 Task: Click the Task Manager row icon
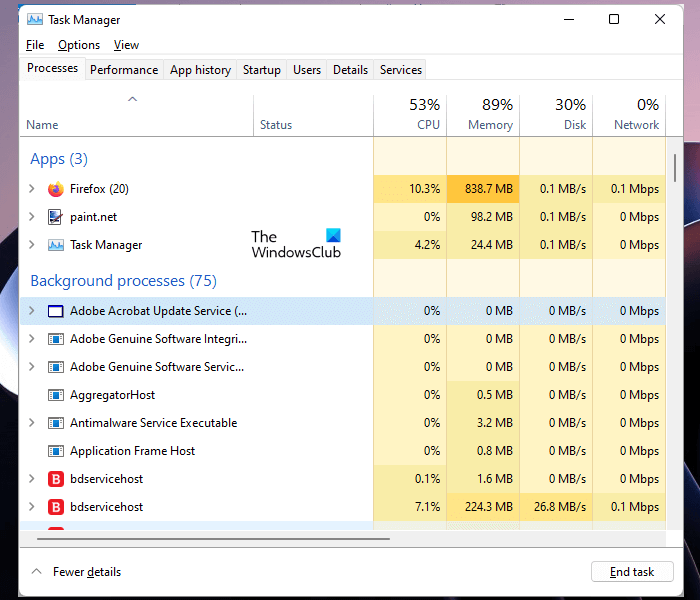pyautogui.click(x=56, y=245)
